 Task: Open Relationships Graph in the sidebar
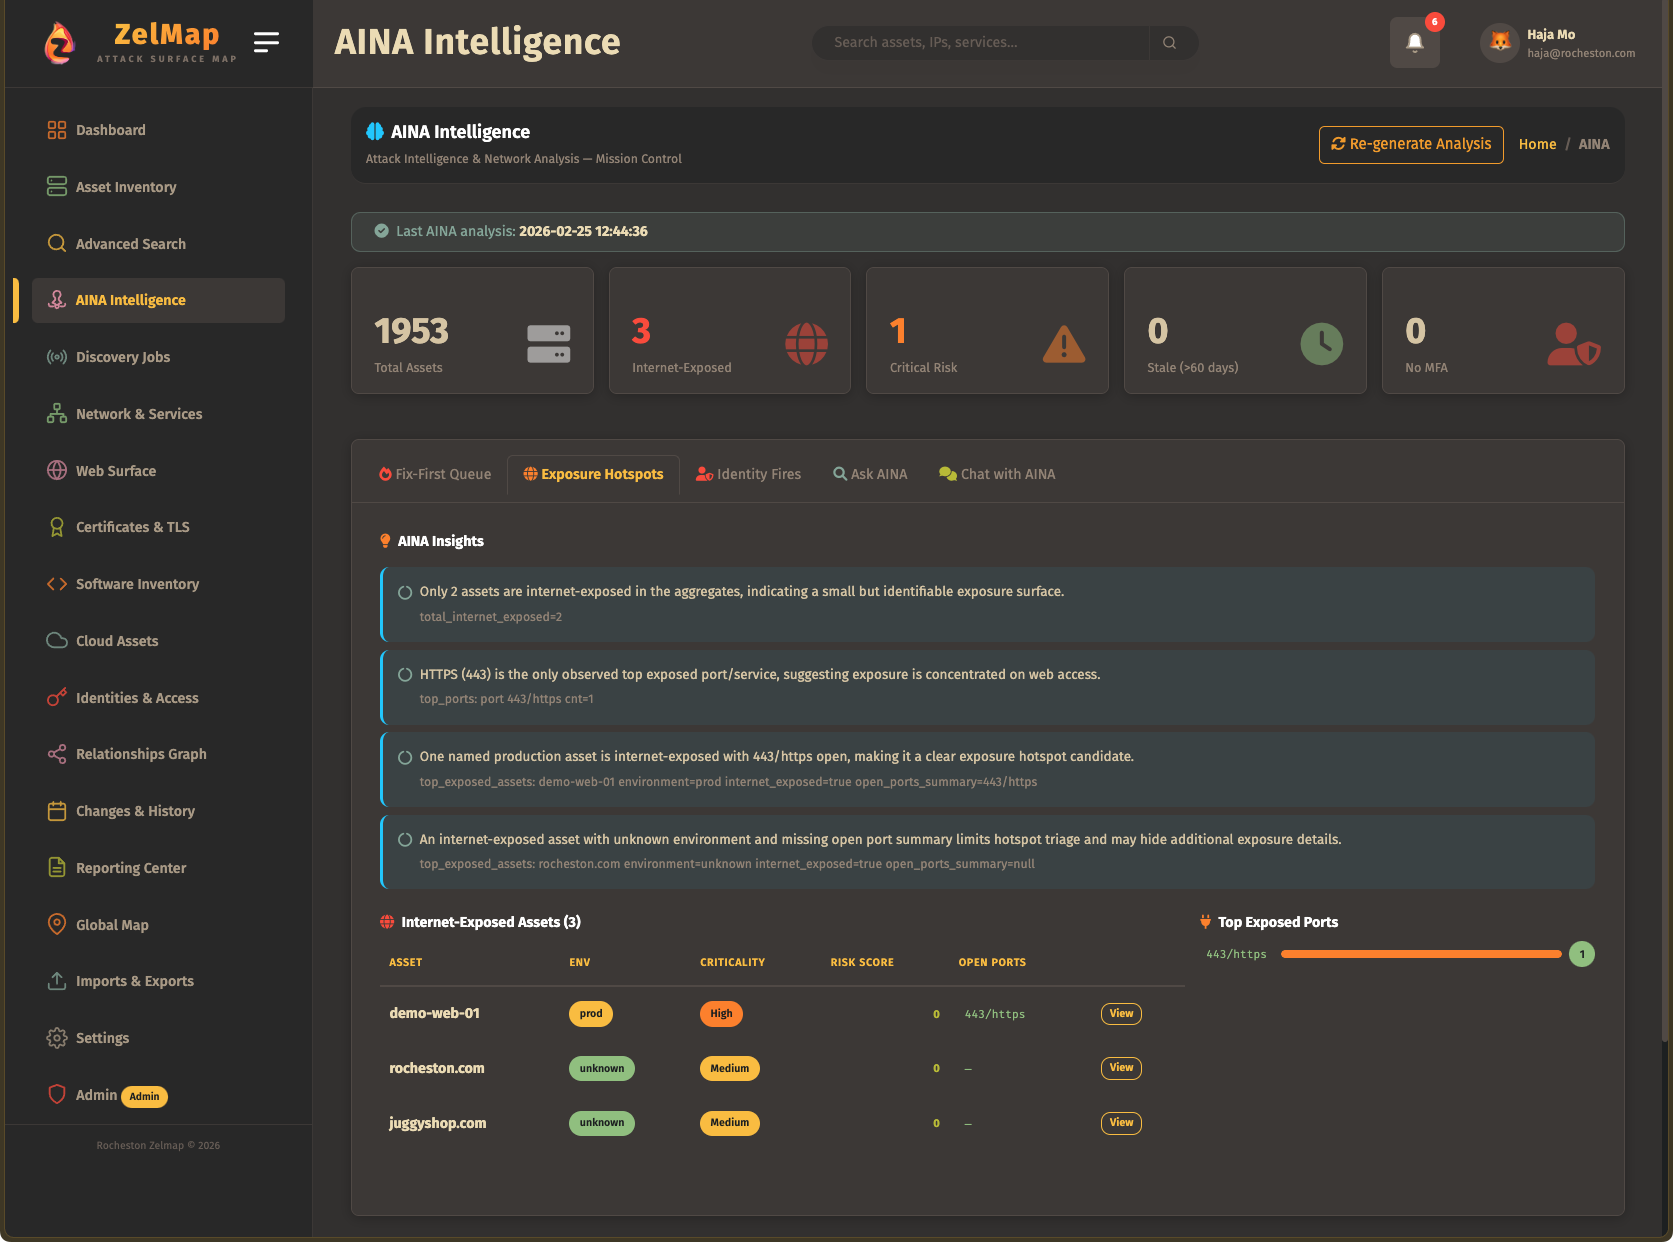tap(141, 754)
